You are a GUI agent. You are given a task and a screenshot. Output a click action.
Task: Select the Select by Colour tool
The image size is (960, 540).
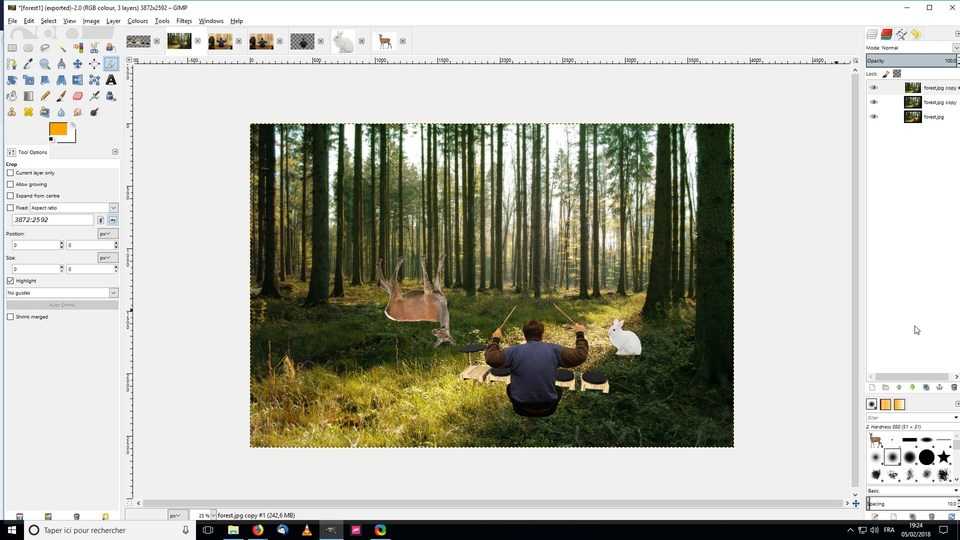(78, 48)
